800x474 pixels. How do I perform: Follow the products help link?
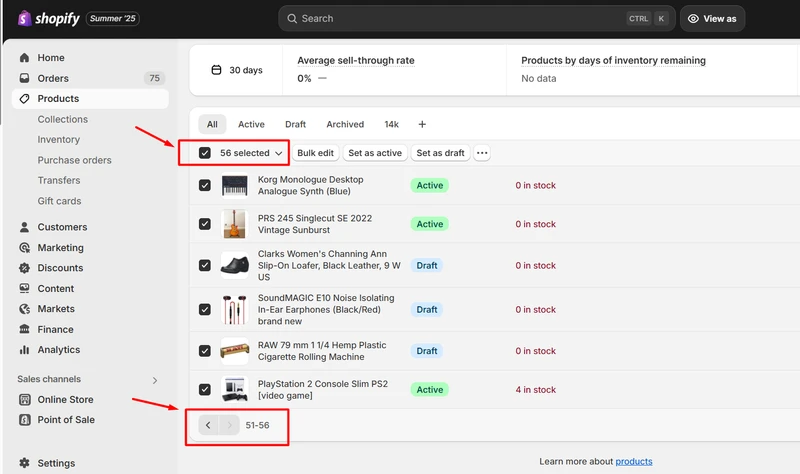[x=634, y=461]
